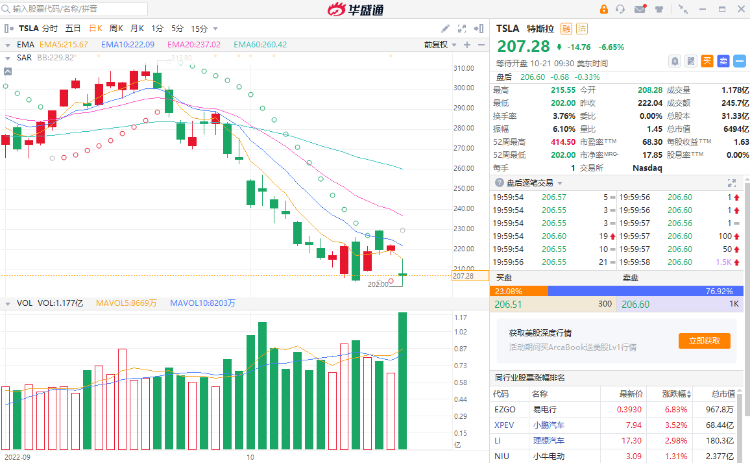Sort by 最新价 column header

(x=631, y=394)
